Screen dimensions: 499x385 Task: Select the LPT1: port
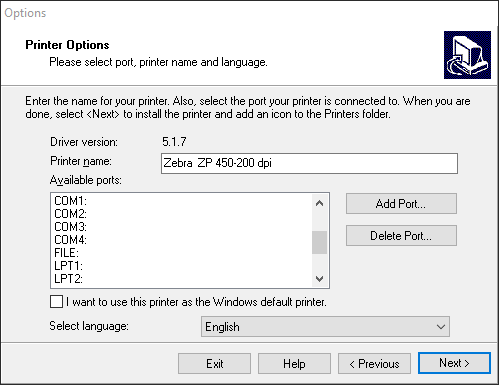(182, 266)
